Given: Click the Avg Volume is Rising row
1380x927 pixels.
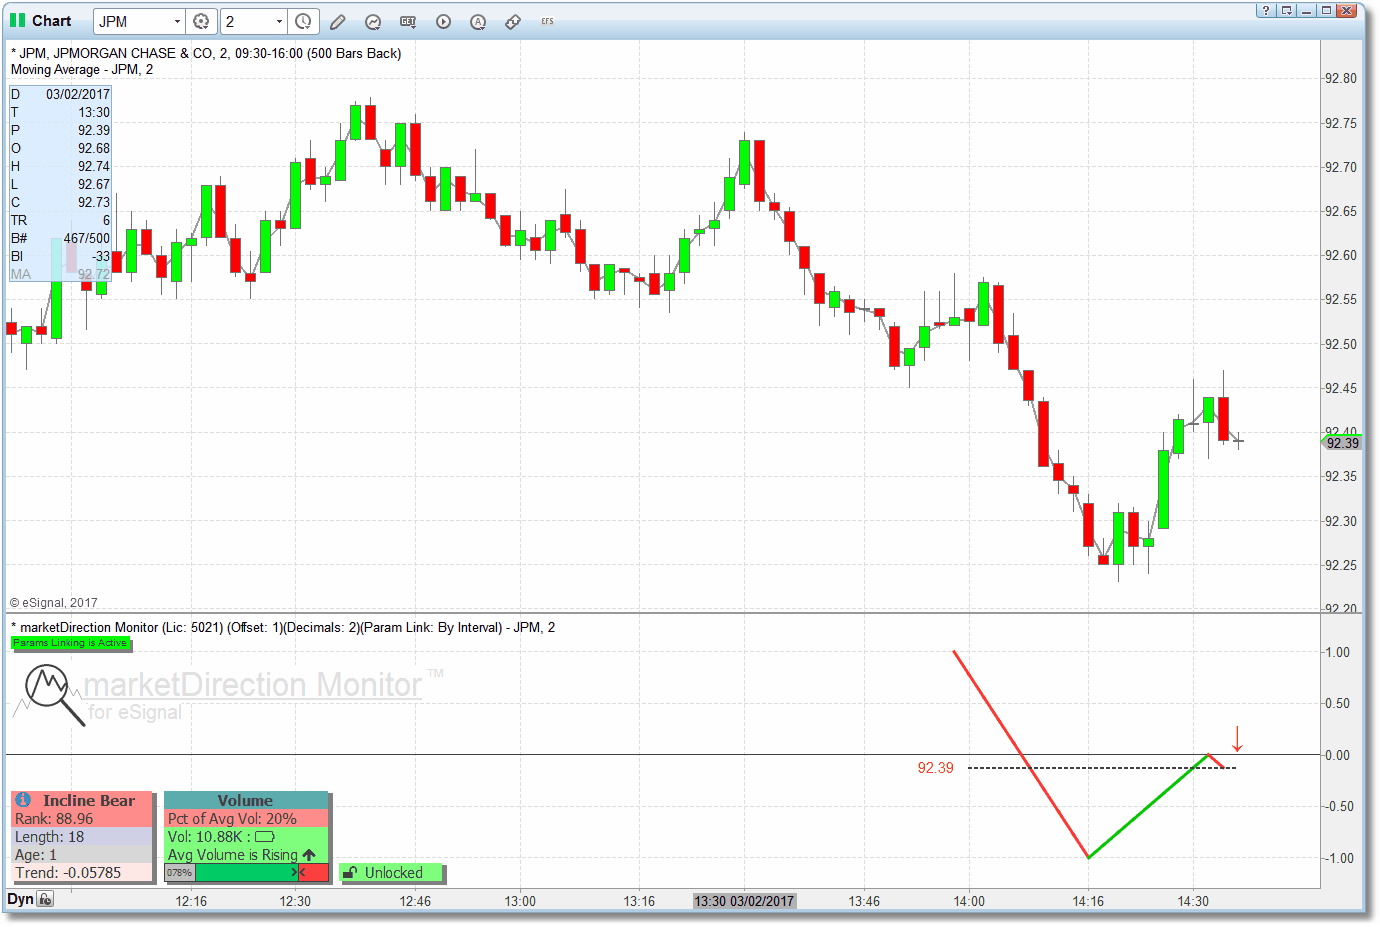Looking at the screenshot, I should tap(246, 855).
